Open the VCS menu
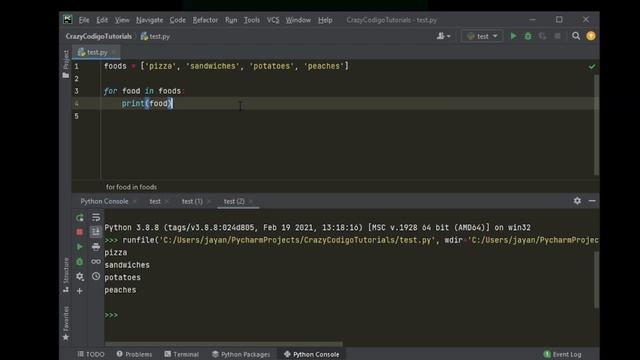The width and height of the screenshot is (640, 360). coord(273,20)
